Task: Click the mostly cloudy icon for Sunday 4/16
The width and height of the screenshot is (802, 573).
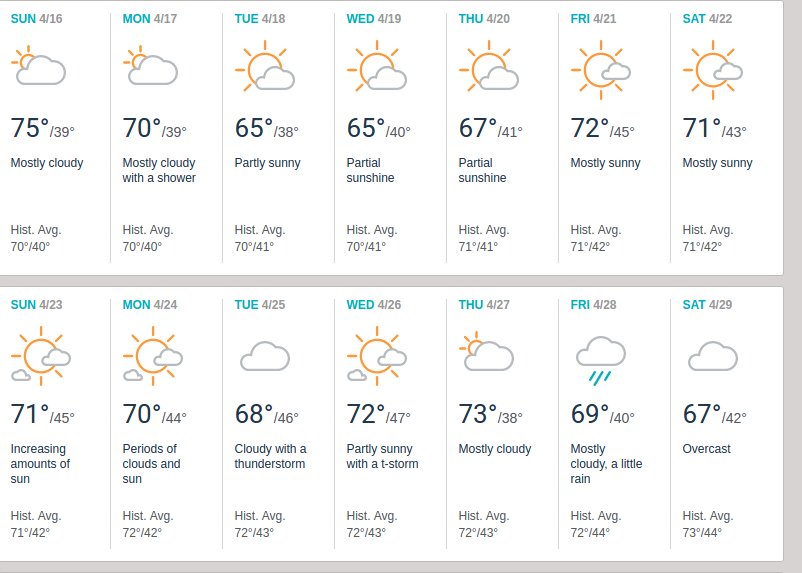Action: [39, 68]
